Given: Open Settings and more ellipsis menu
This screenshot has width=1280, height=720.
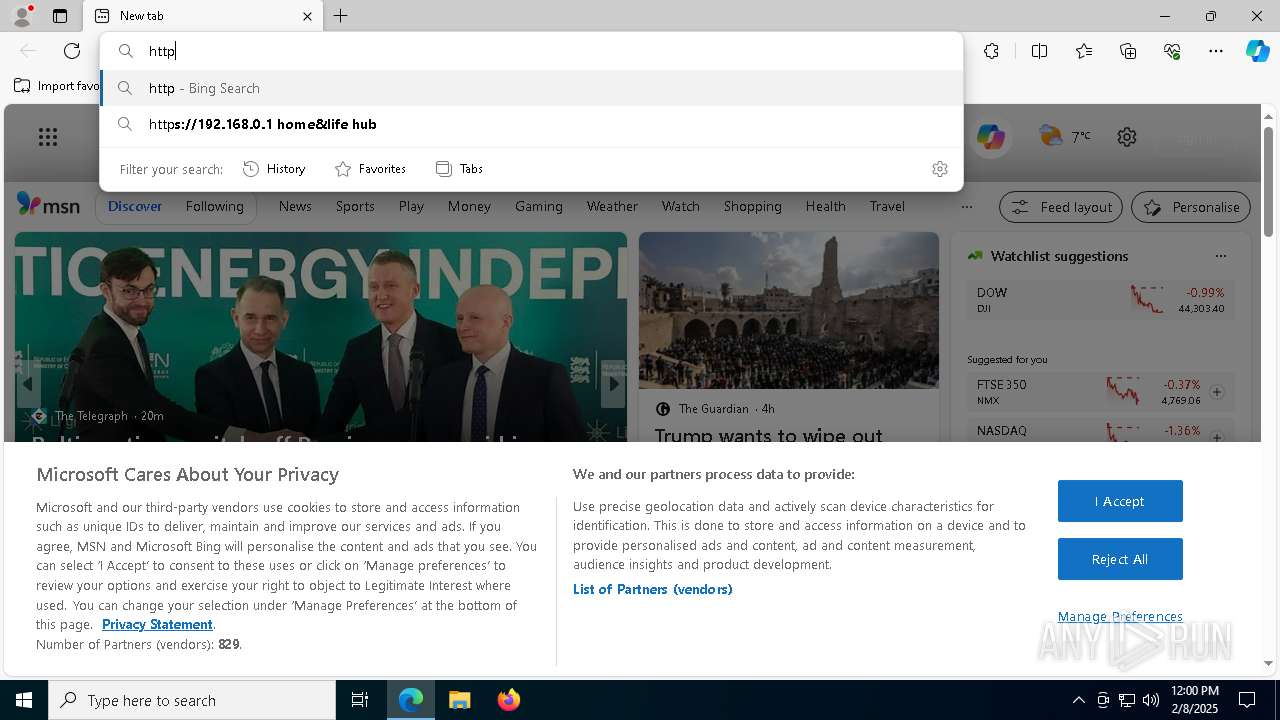Looking at the screenshot, I should (1216, 51).
